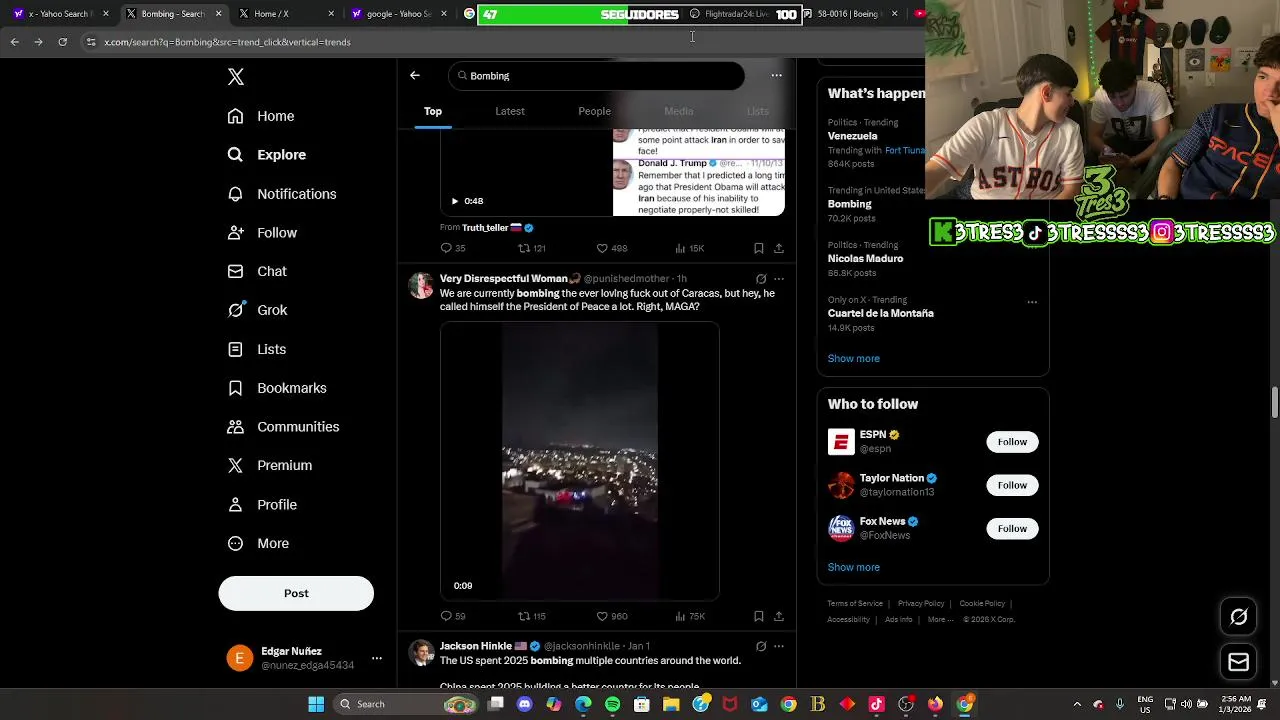Open more options on Jackson Hinkle post
Screen dimensions: 1280x720
(x=779, y=646)
